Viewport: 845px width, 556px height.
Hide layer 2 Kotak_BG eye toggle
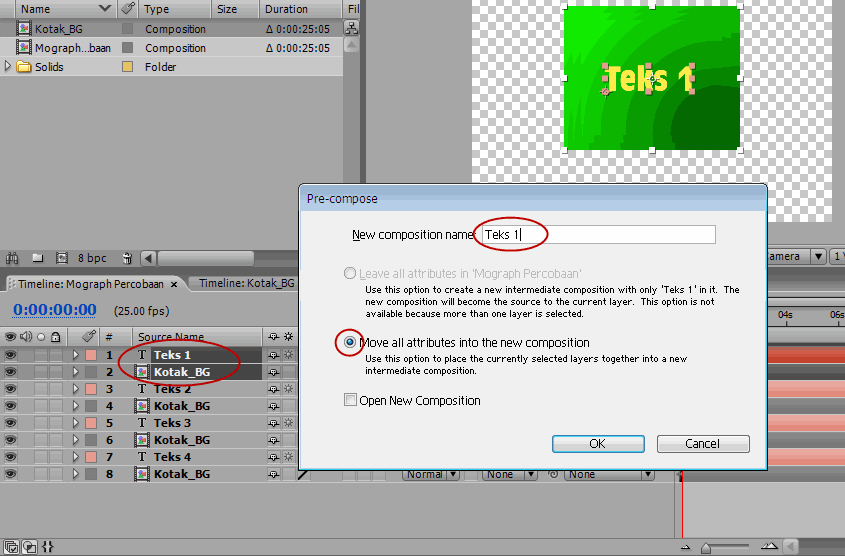[10, 372]
